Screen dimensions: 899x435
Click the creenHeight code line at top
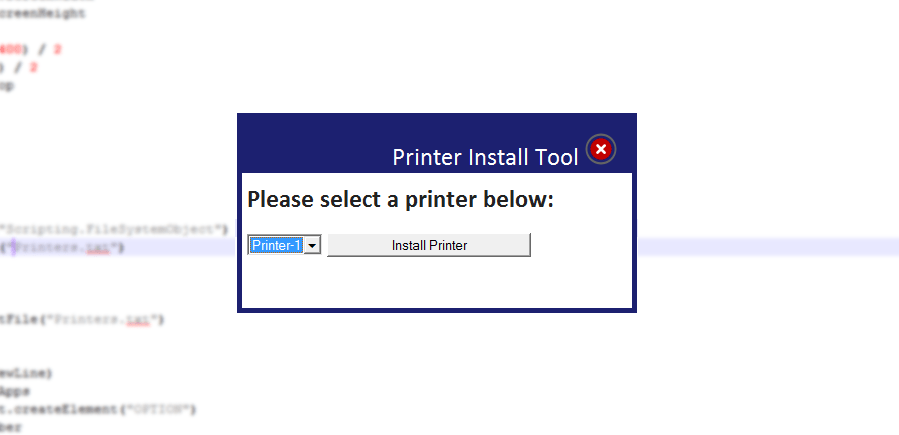pyautogui.click(x=43, y=14)
